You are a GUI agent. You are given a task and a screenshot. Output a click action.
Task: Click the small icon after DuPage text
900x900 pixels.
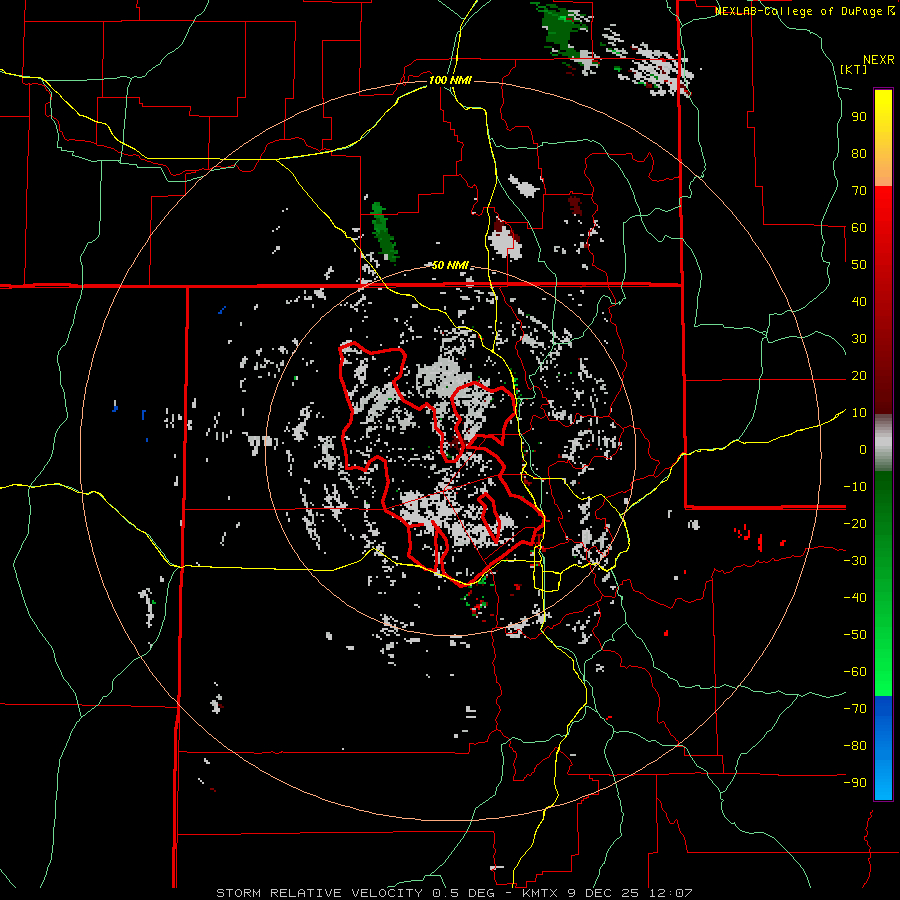pyautogui.click(x=891, y=11)
